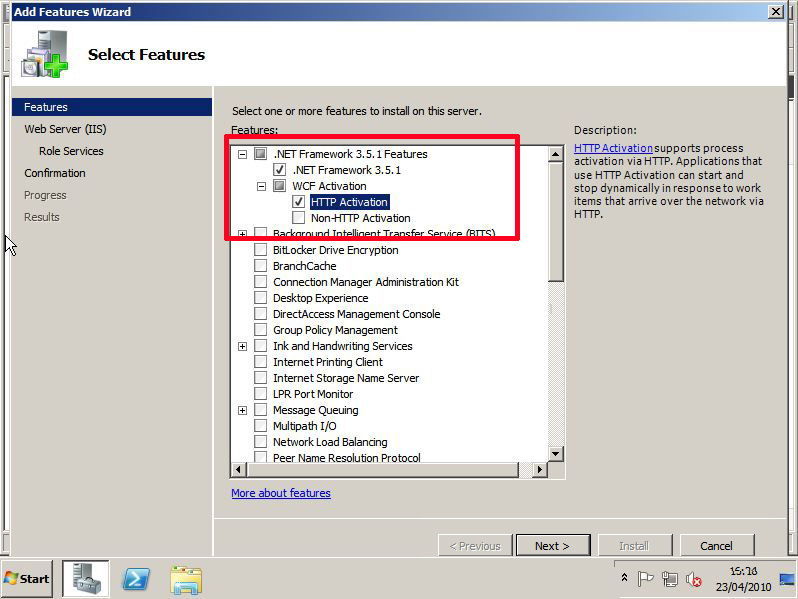Go to Web Server (IIS) step

[65, 129]
